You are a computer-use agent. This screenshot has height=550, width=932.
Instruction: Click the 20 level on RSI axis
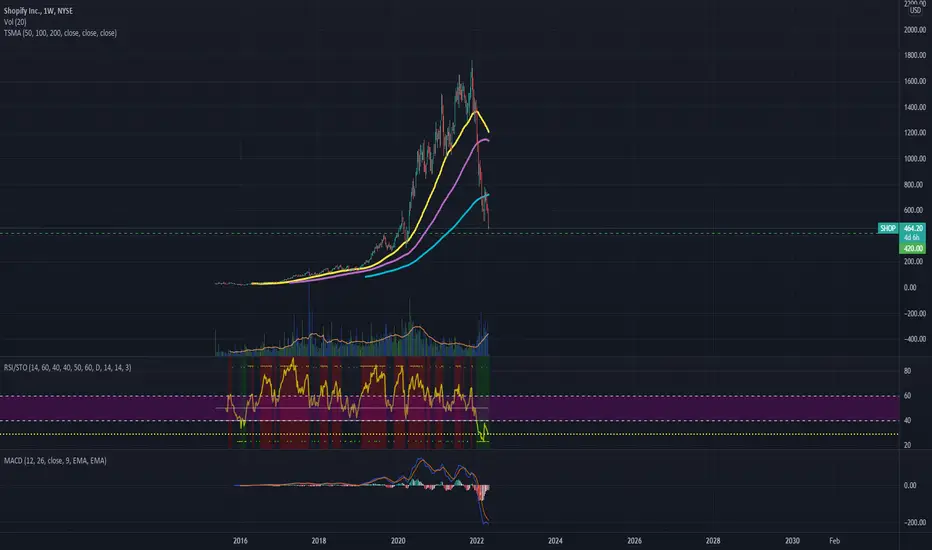click(907, 445)
